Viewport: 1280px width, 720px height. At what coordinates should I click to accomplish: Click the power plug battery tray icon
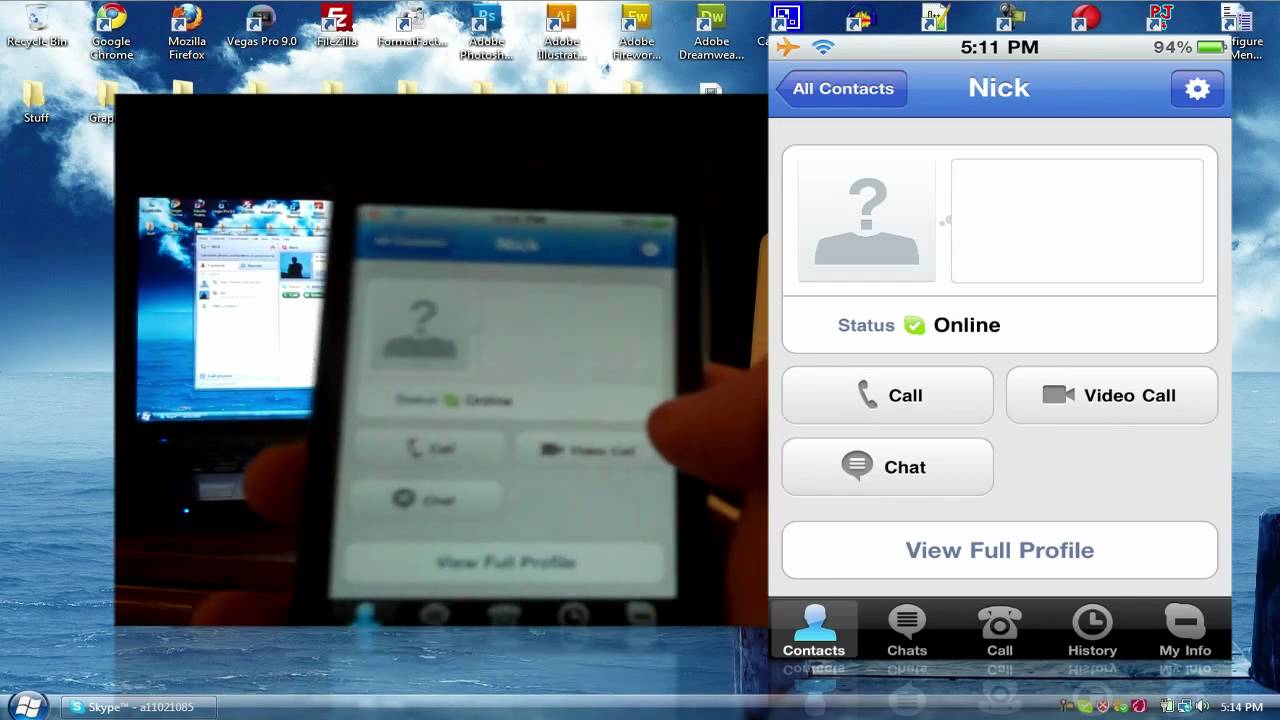pos(1167,707)
